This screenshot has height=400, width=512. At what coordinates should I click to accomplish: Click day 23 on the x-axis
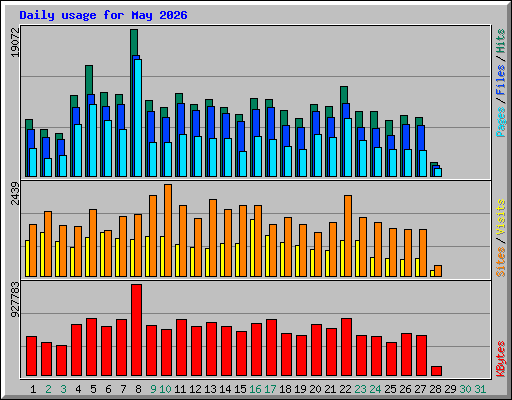pos(360,389)
